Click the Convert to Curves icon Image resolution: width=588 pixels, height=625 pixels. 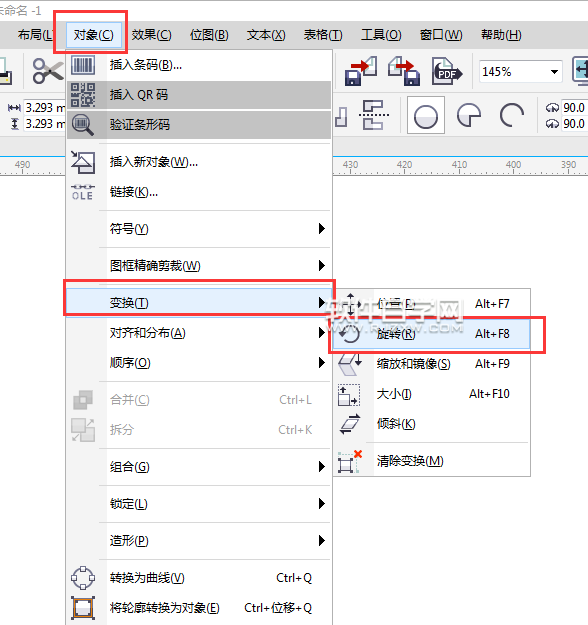(x=83, y=578)
